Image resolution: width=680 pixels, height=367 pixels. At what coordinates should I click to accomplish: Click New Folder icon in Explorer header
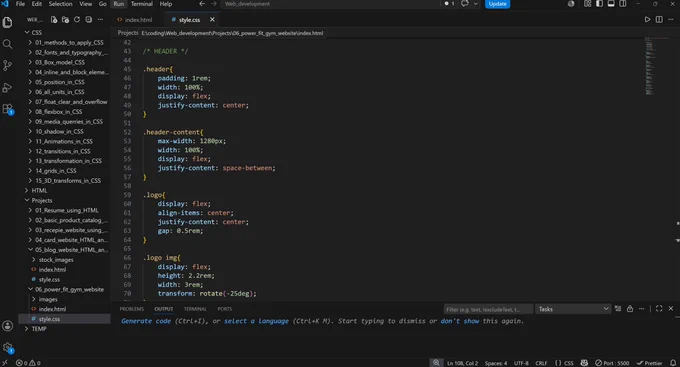point(65,20)
